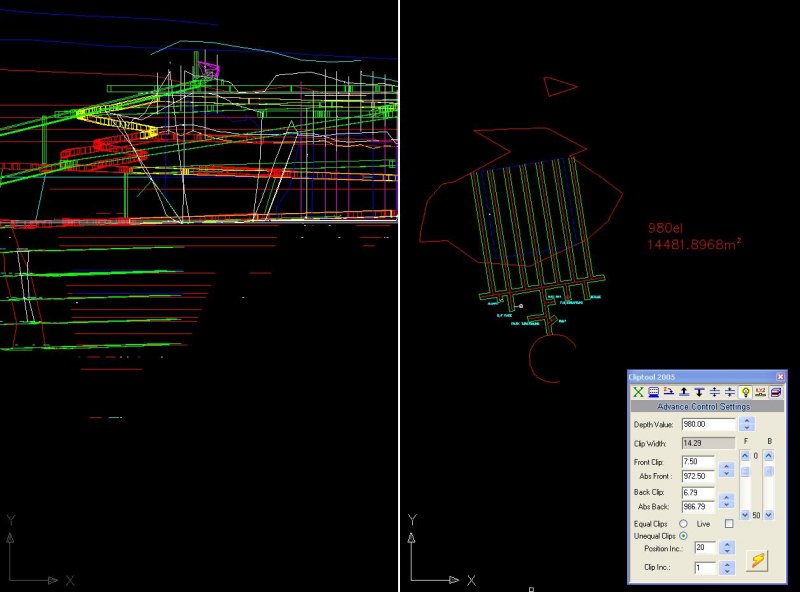Image resolution: width=800 pixels, height=592 pixels.
Task: Decrease Depth Value with stepper down arrow
Action: 747,427
